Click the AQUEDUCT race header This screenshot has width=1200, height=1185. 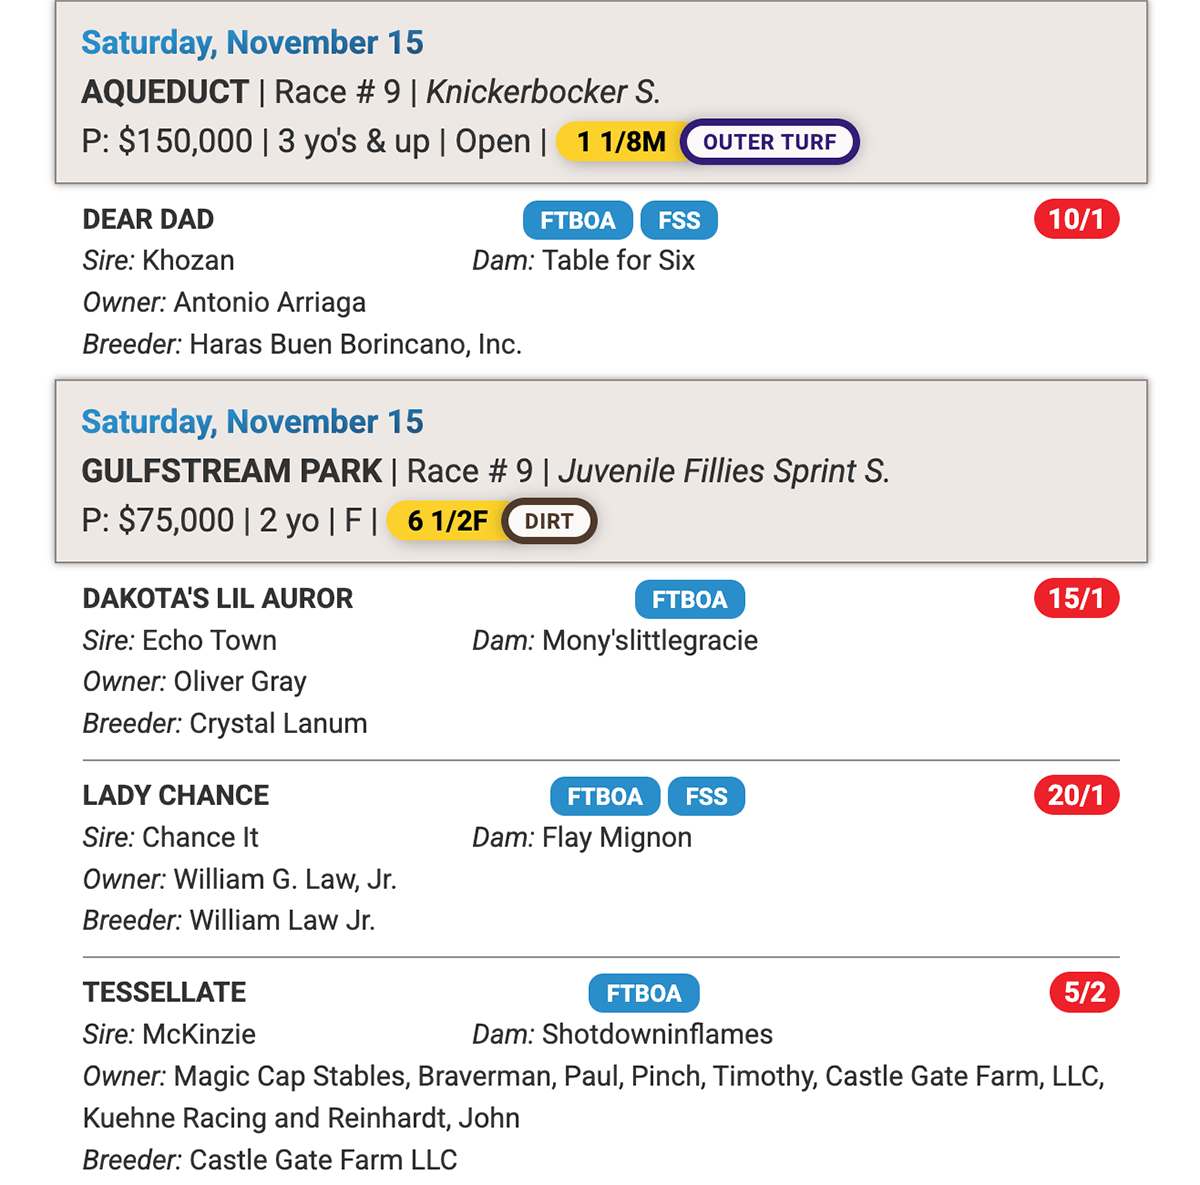click(165, 92)
